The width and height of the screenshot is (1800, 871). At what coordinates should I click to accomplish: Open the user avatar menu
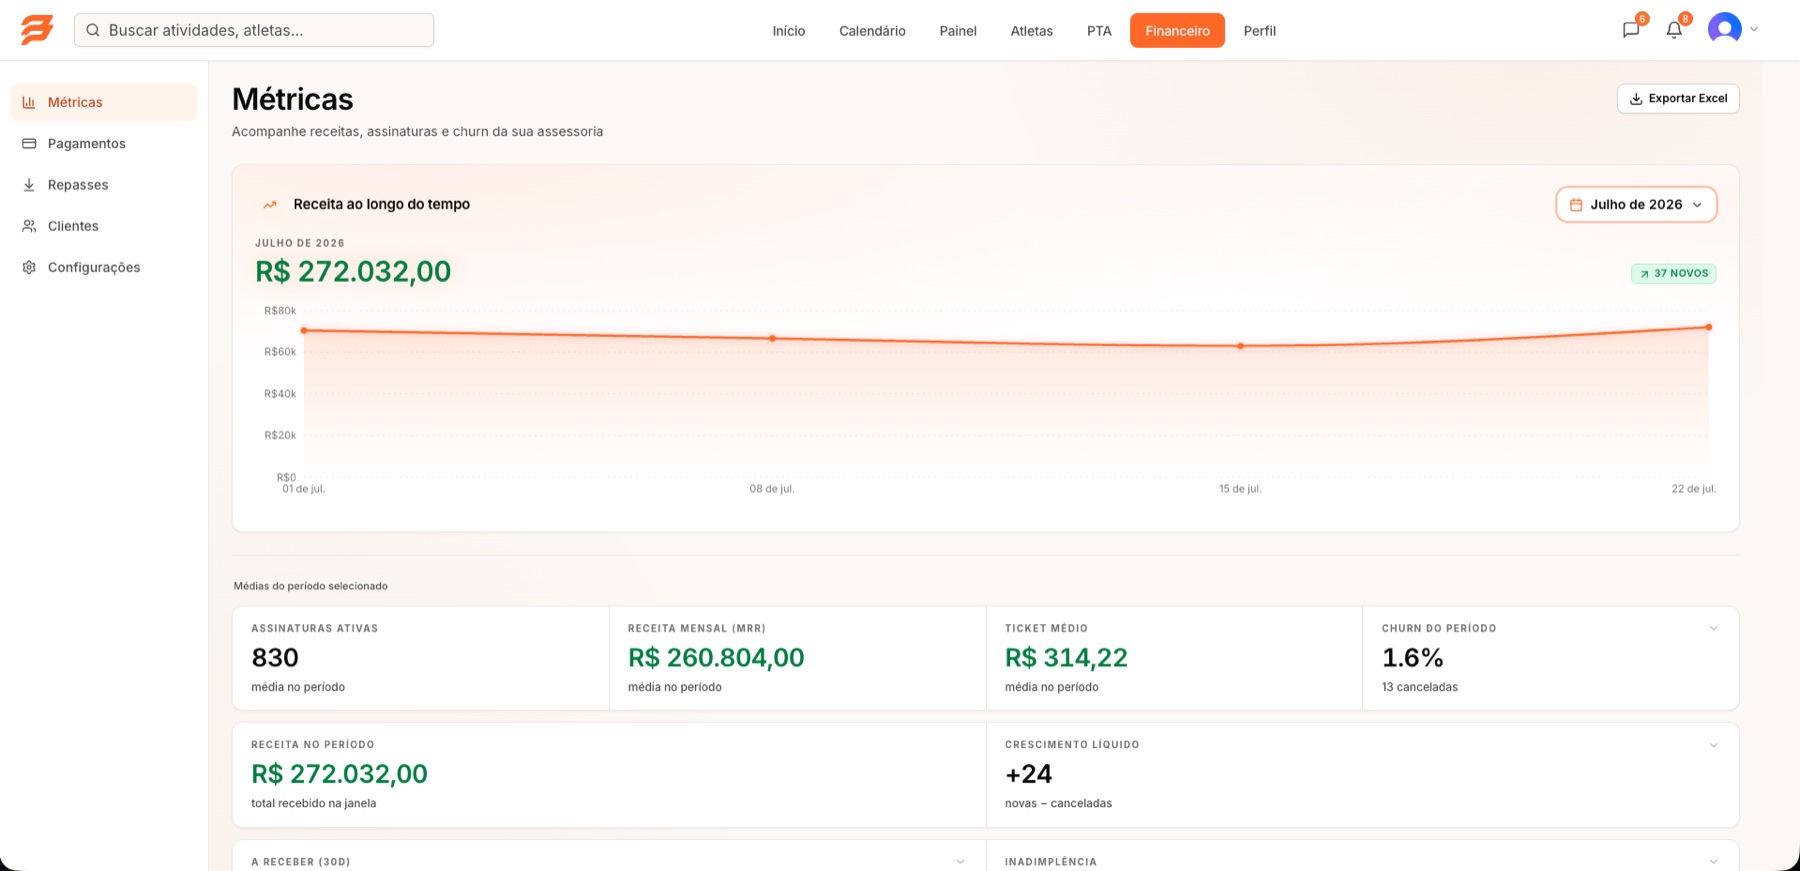point(1725,29)
